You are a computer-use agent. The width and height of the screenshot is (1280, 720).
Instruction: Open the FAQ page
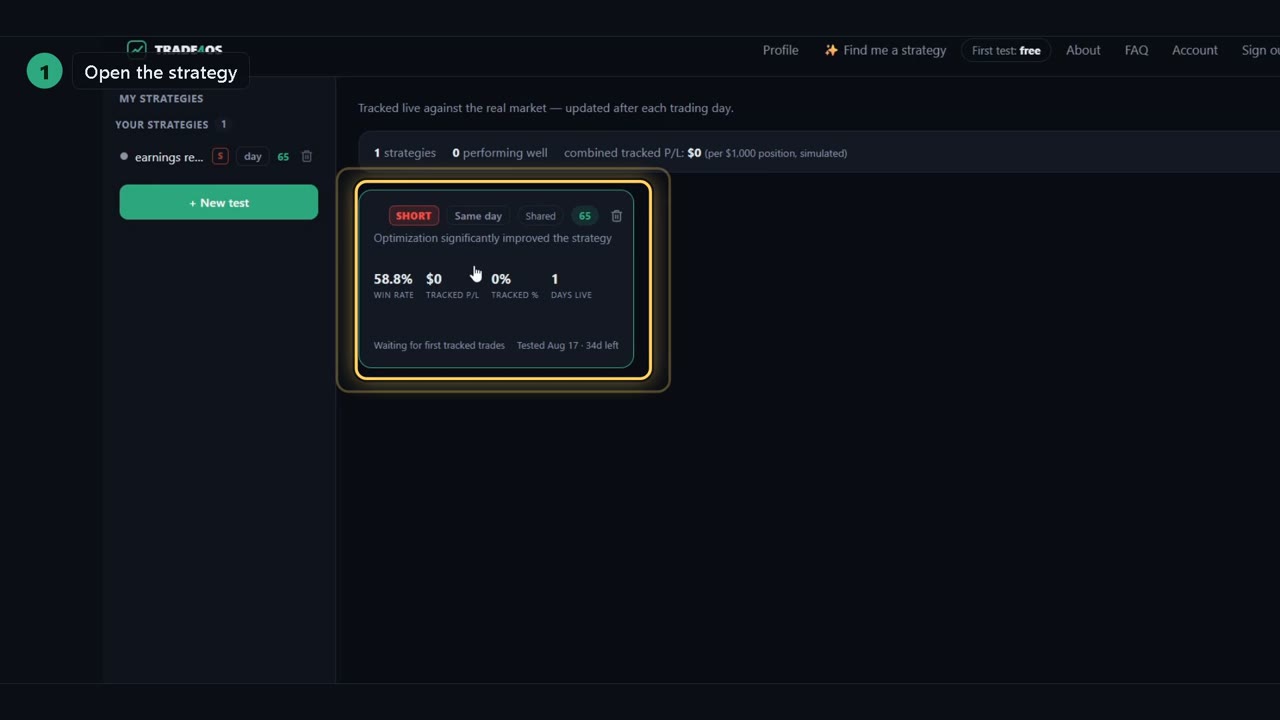click(1136, 50)
